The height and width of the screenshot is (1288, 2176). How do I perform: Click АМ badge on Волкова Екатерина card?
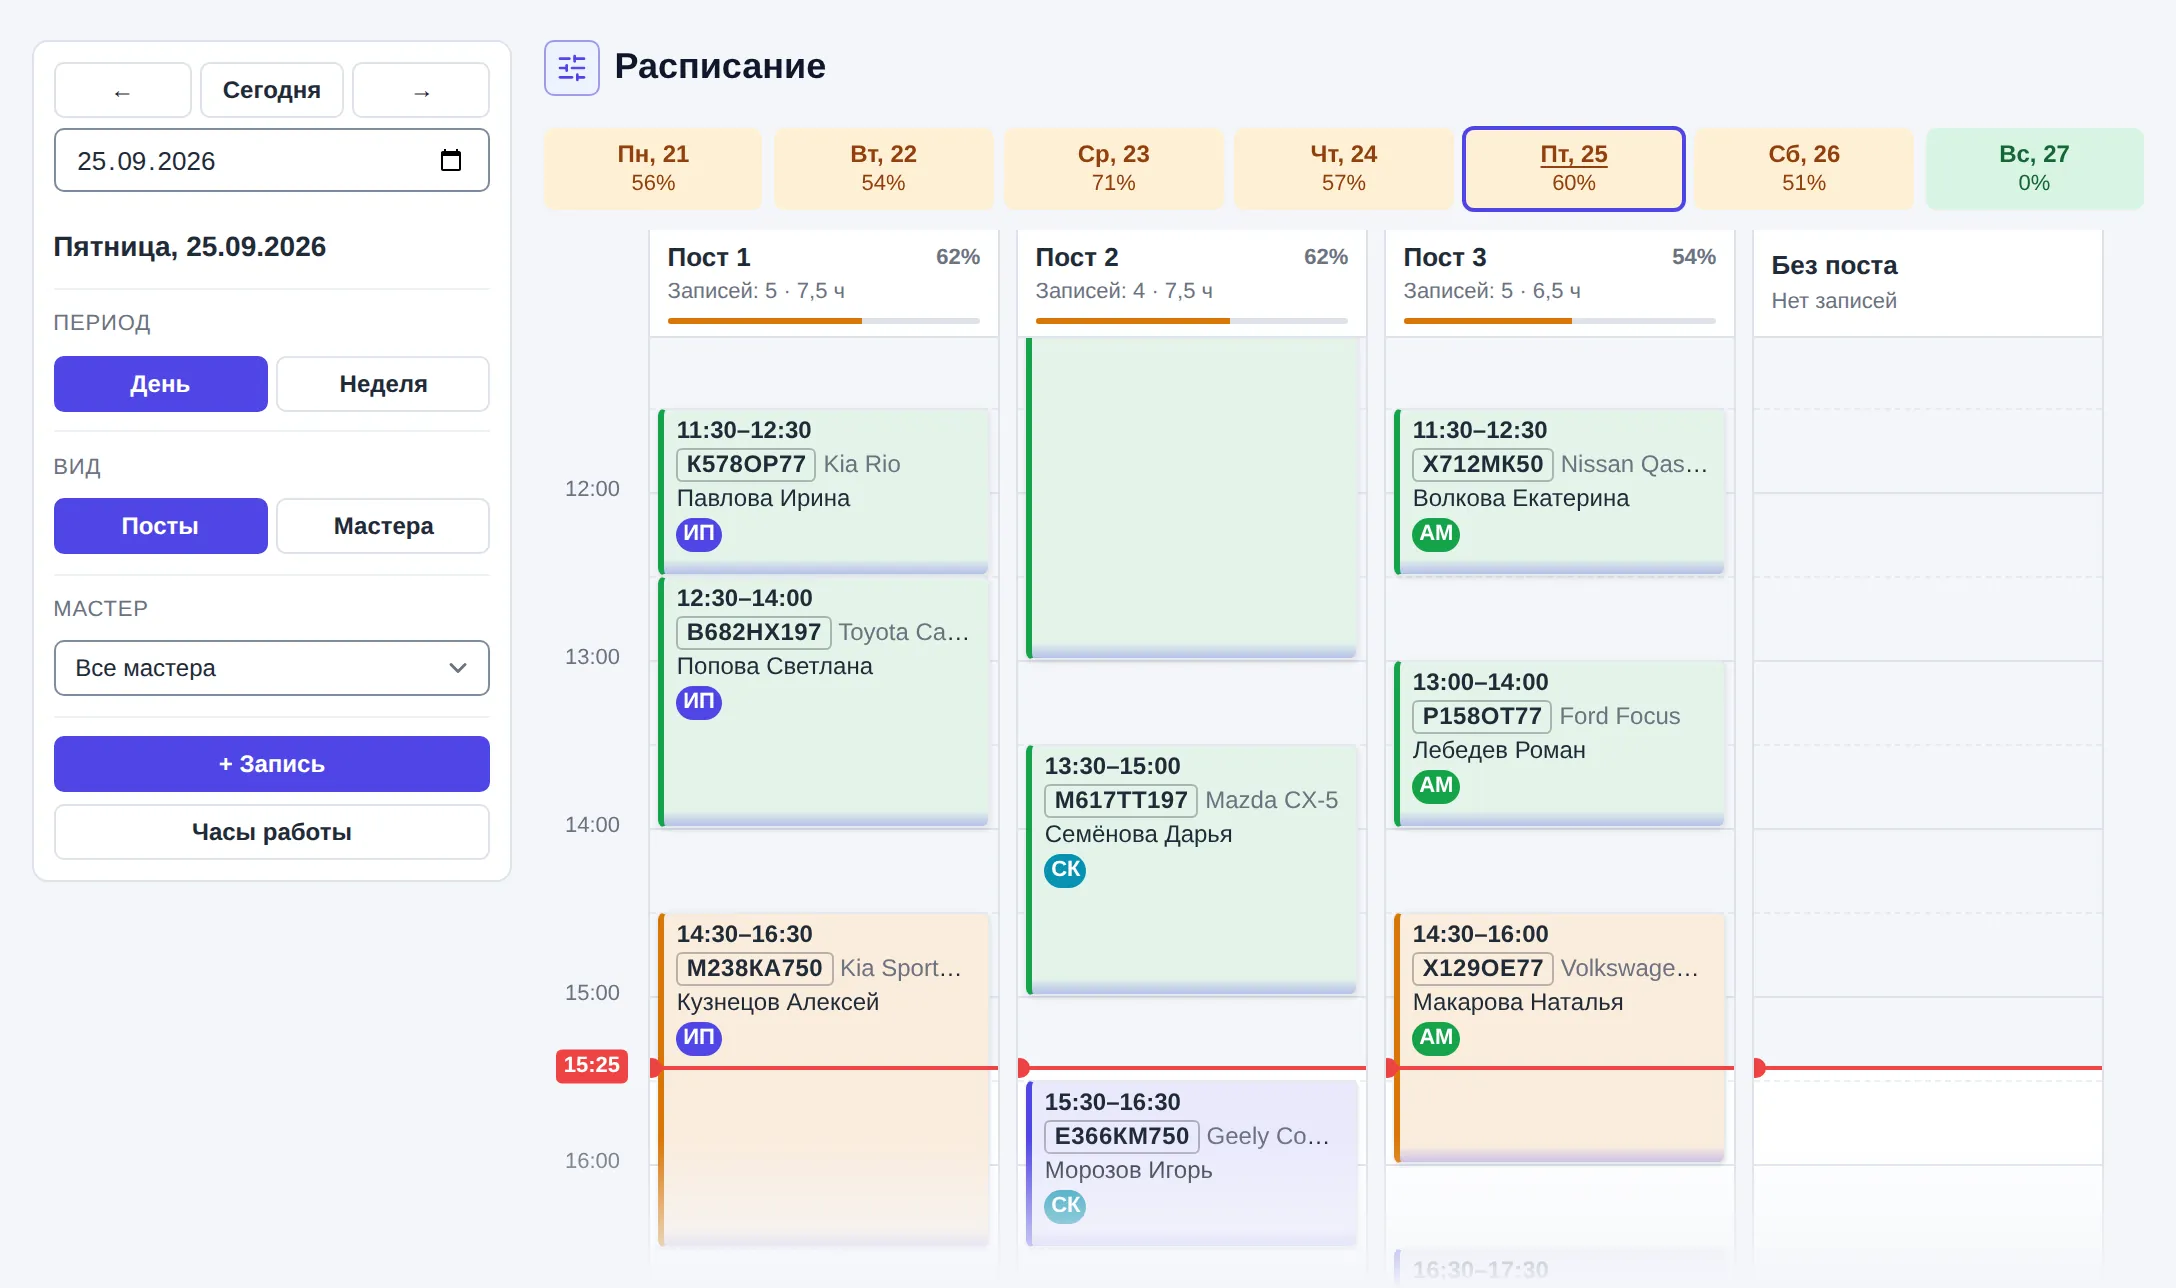(x=1436, y=534)
